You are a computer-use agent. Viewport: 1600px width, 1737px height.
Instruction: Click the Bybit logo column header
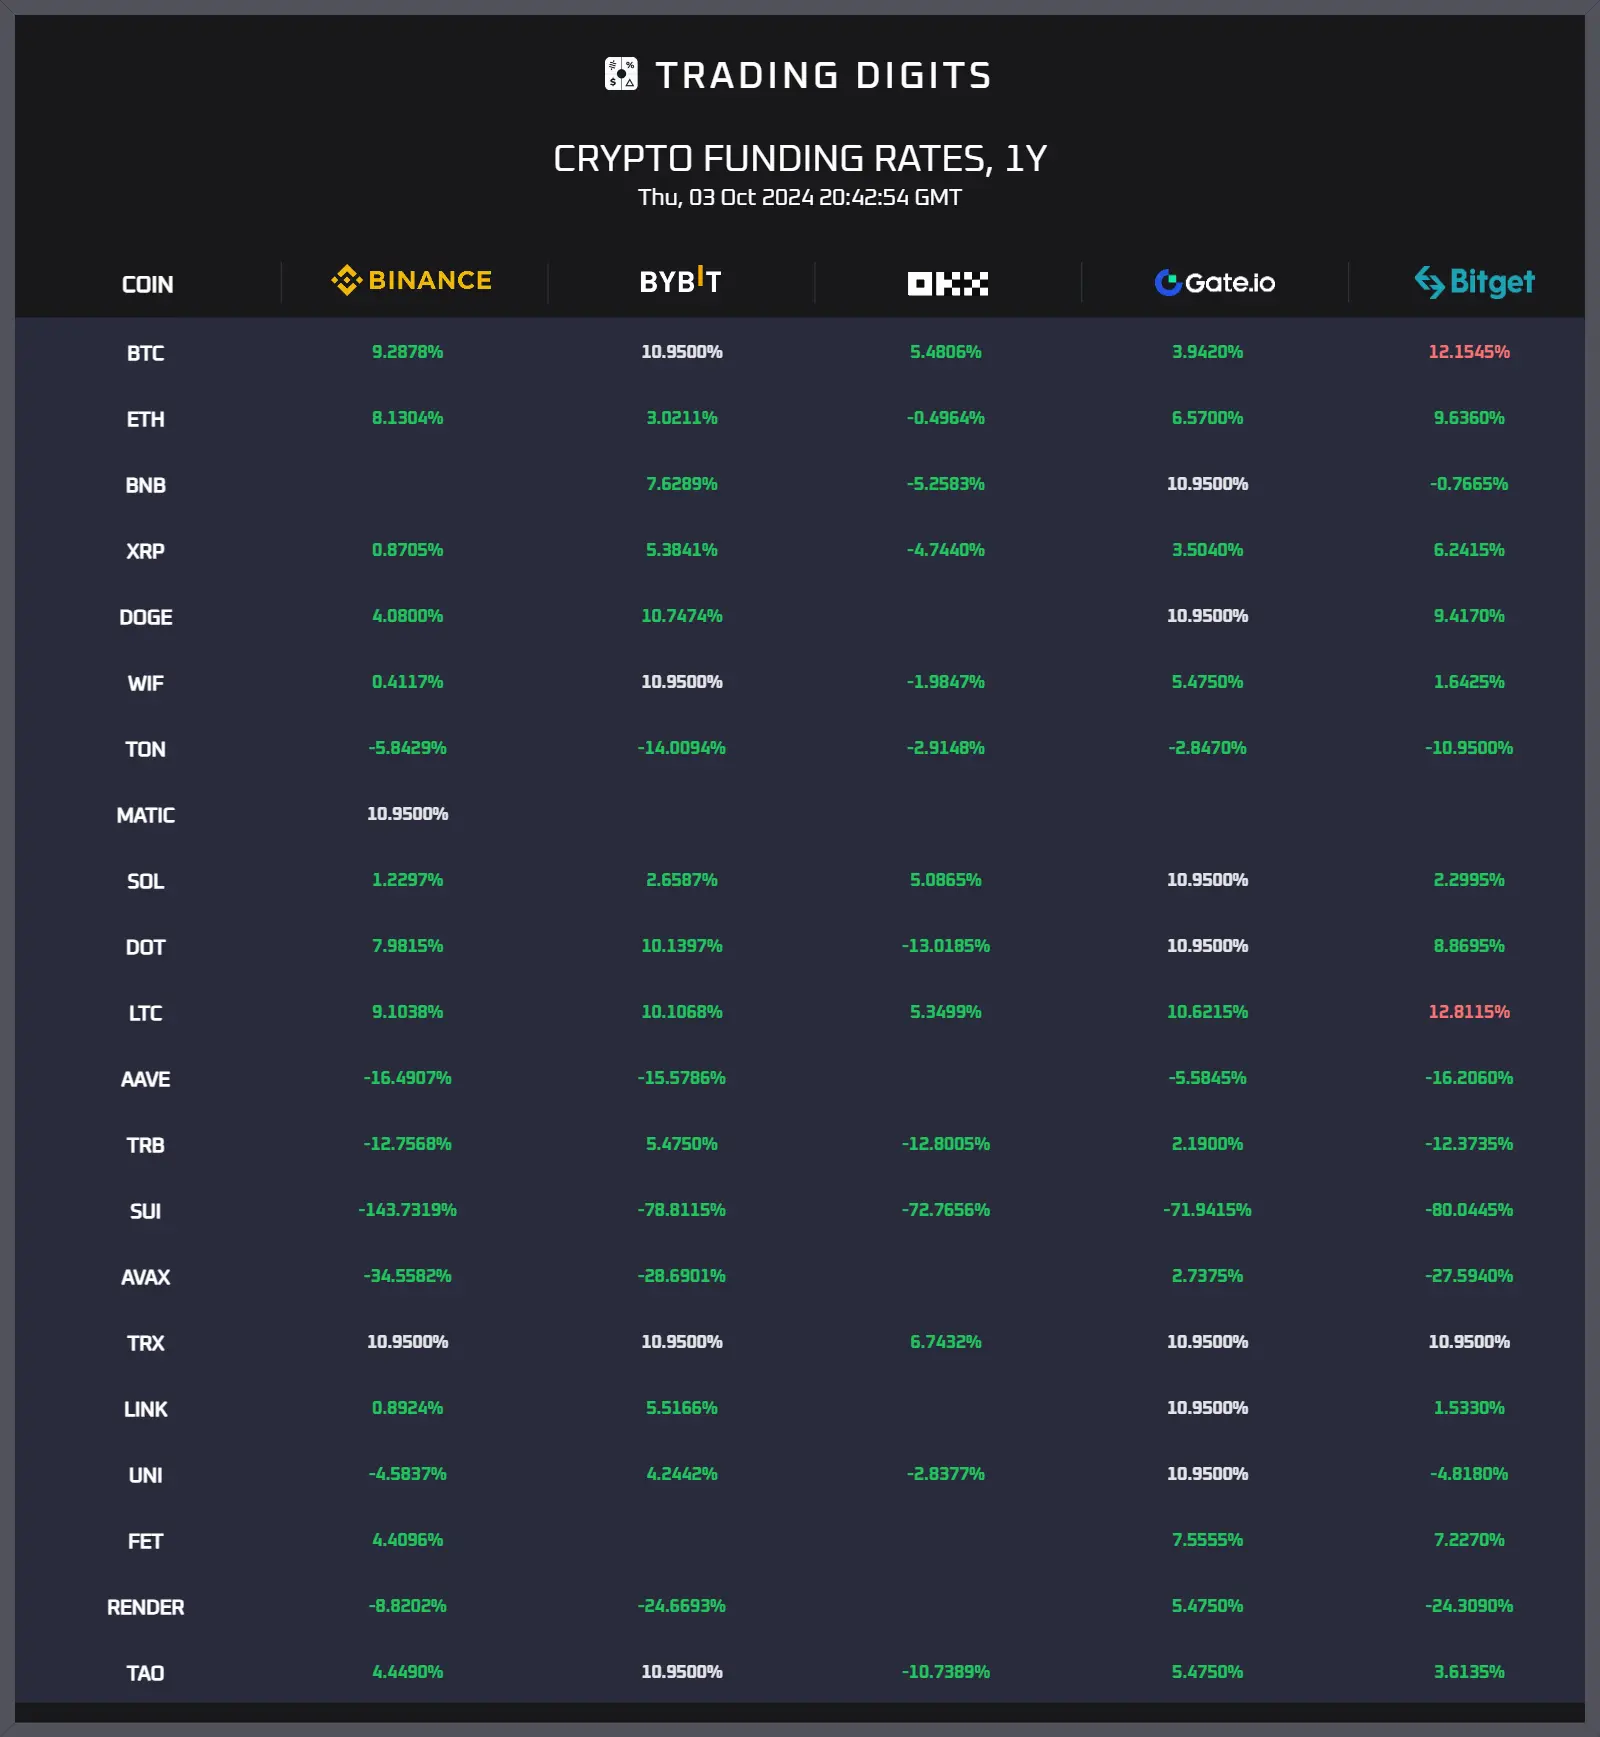[x=680, y=281]
